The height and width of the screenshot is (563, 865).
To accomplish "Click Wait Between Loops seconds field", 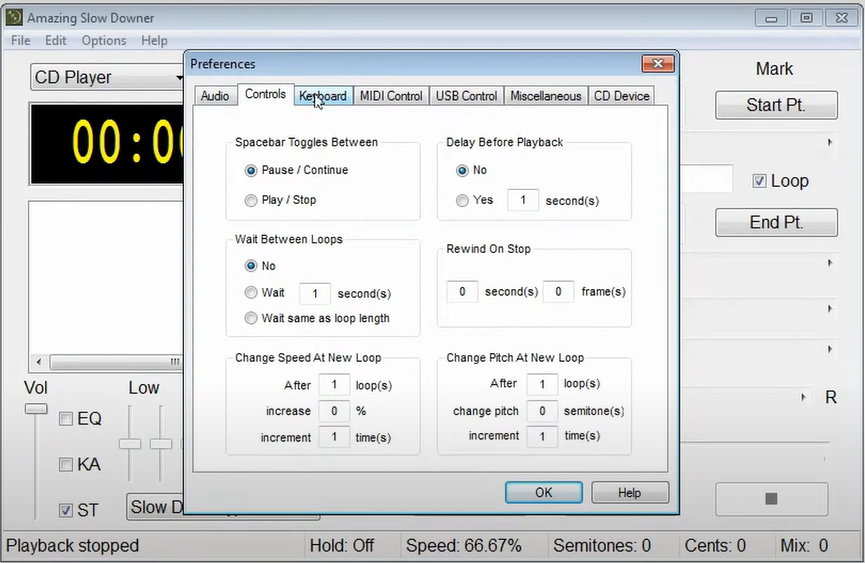I will (314, 293).
